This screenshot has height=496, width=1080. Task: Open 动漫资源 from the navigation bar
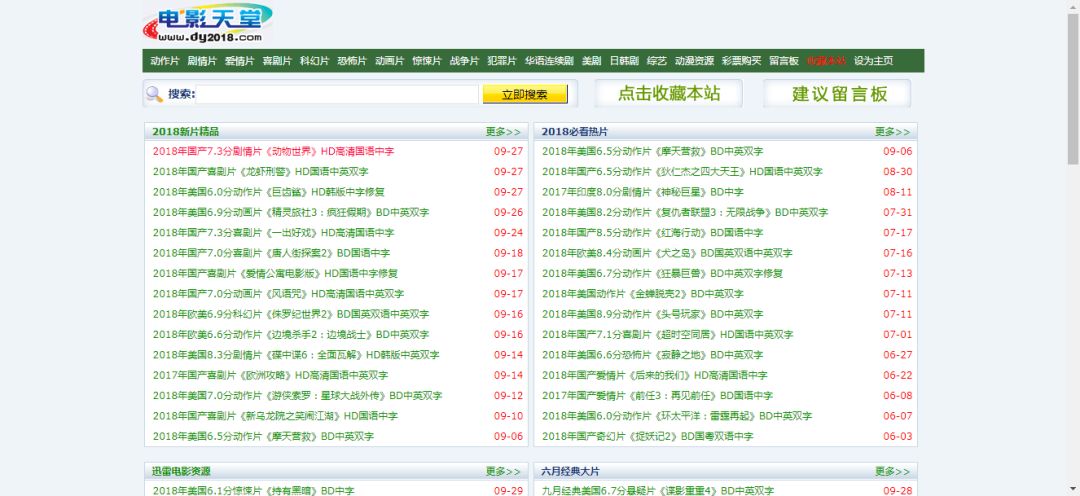(694, 61)
